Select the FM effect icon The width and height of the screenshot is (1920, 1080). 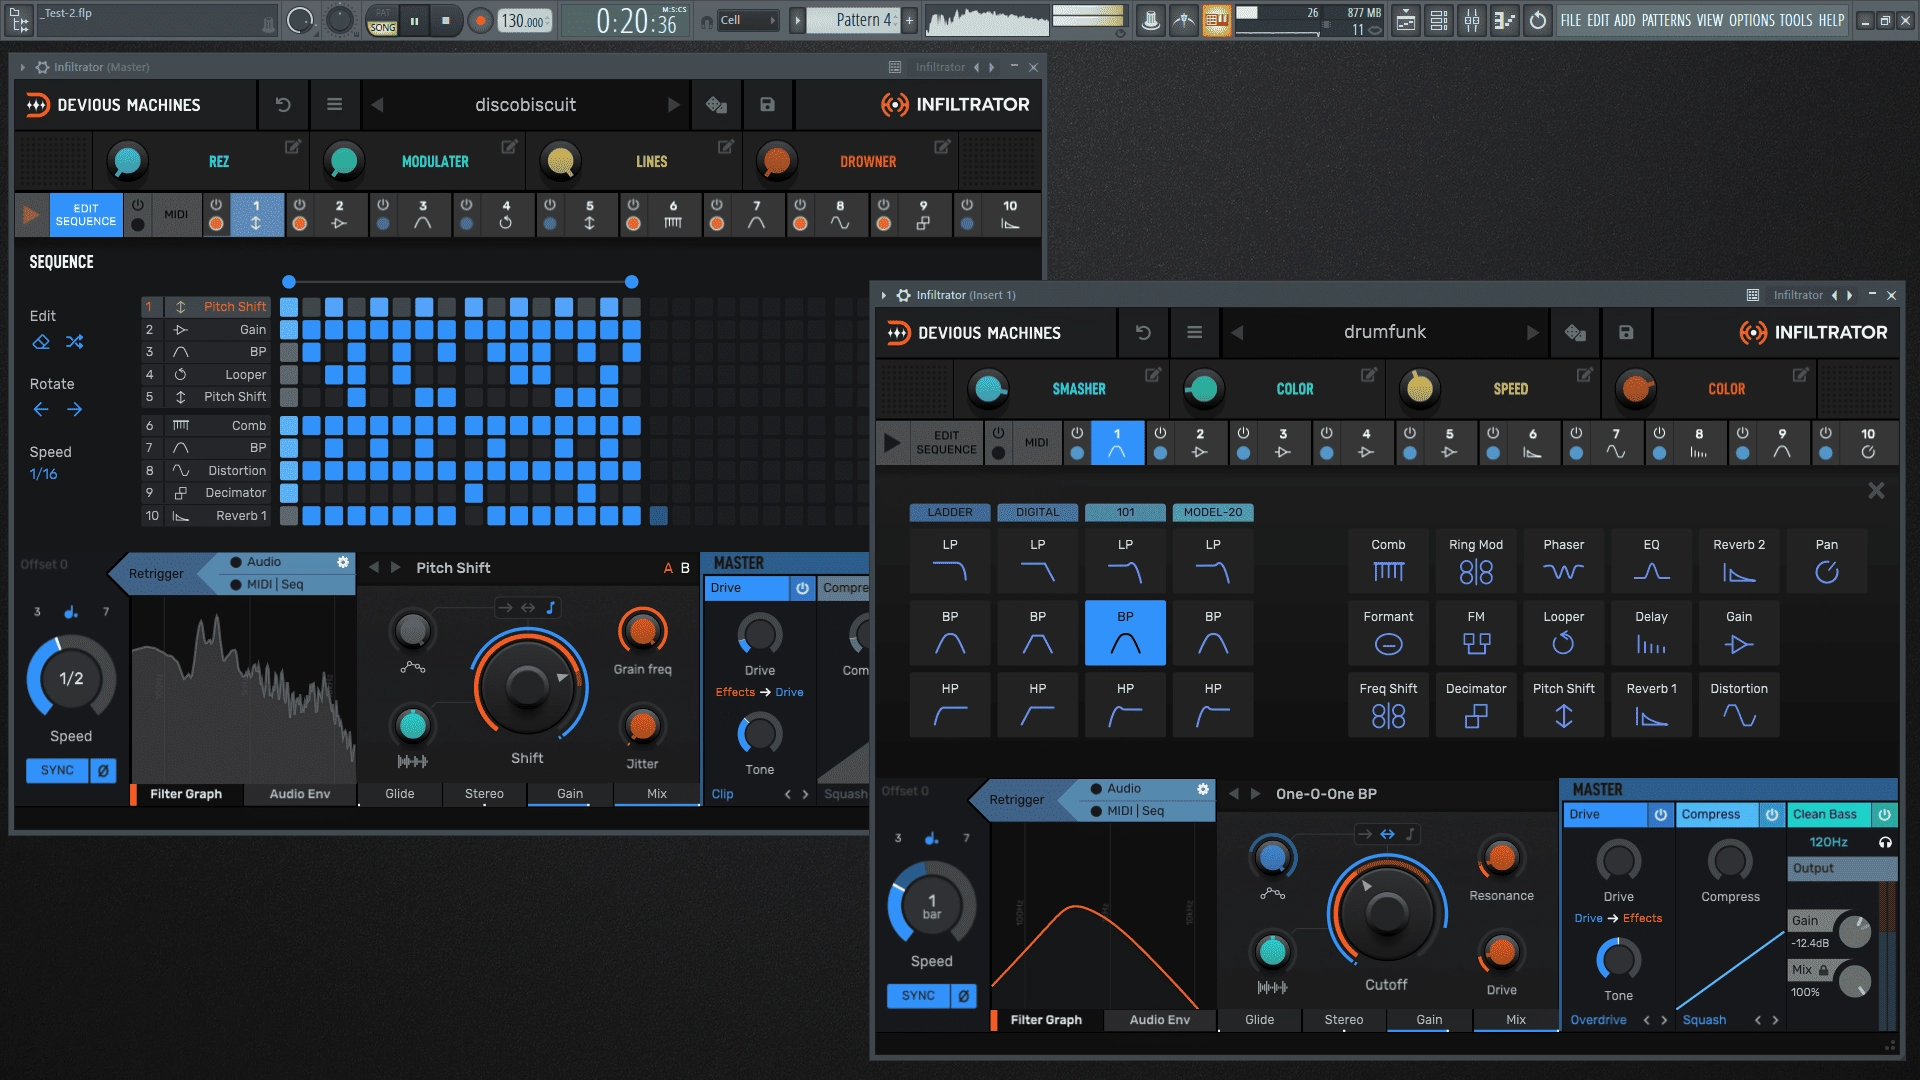(x=1476, y=633)
